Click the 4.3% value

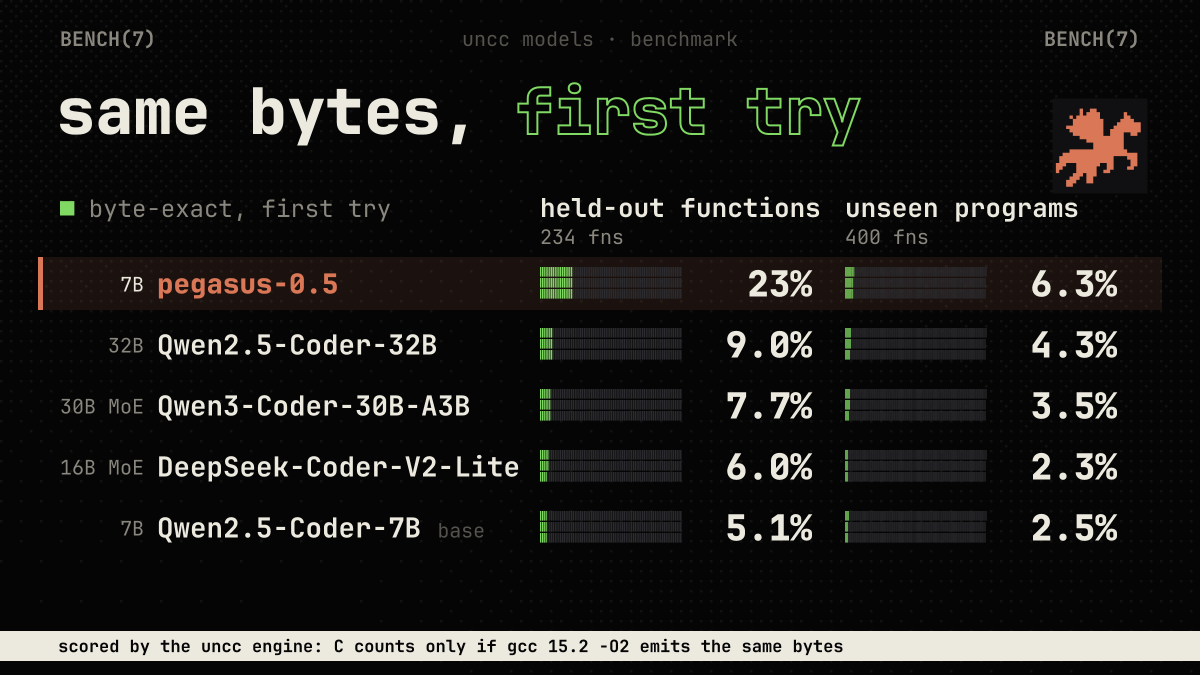1074,346
